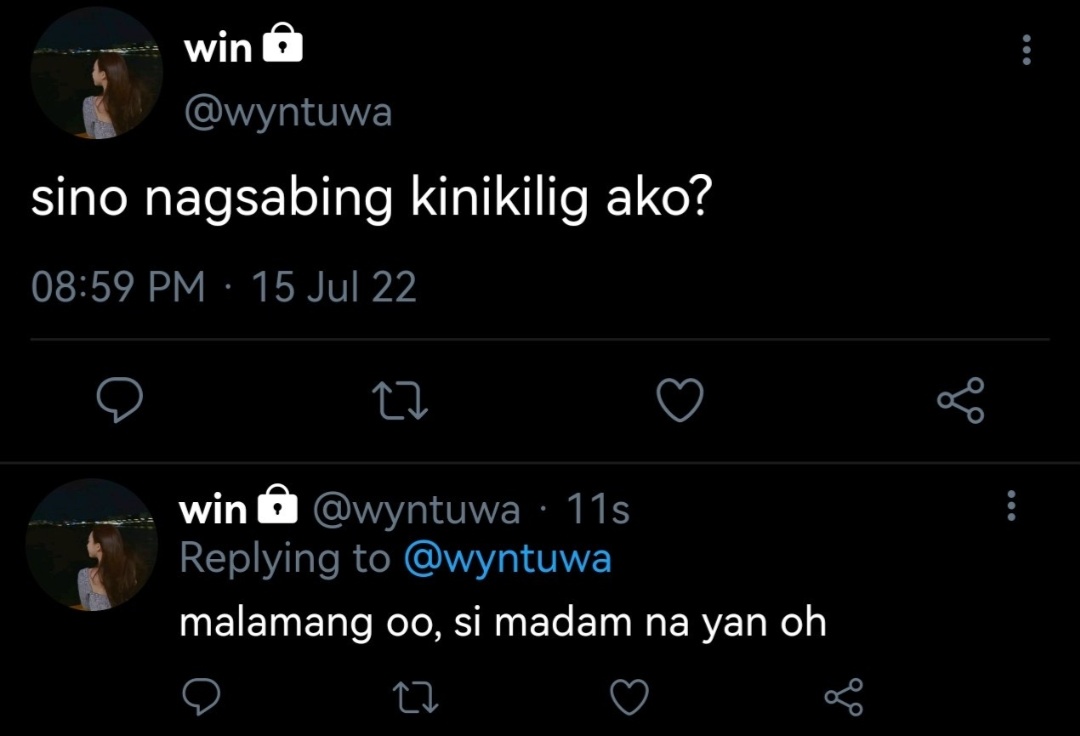
Task: Select the reply author's name 'win'
Action: [213, 510]
